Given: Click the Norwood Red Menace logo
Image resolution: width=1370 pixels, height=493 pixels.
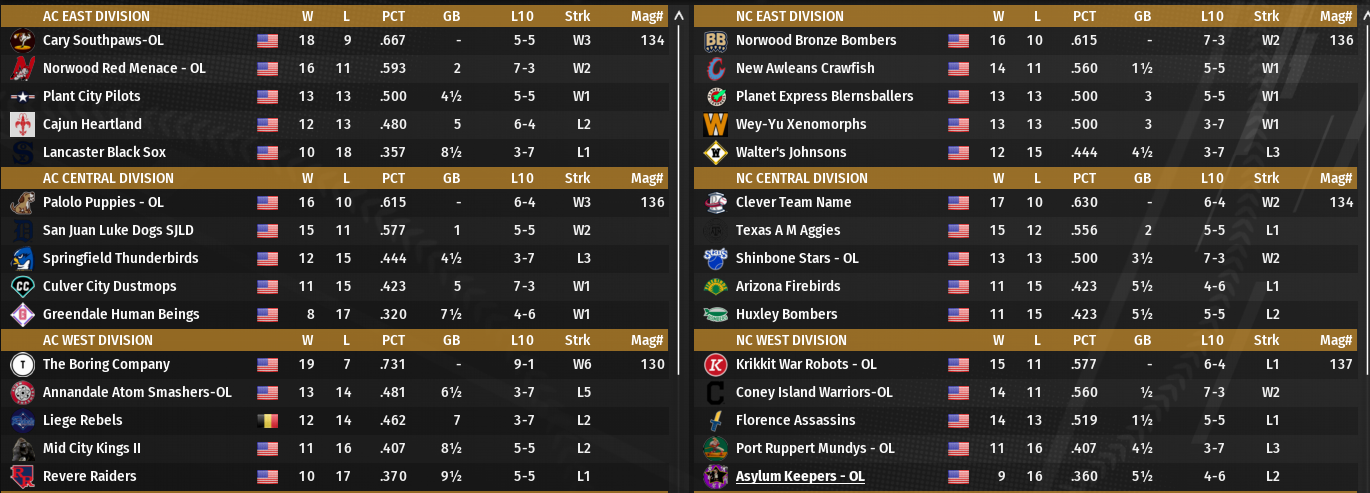Looking at the screenshot, I should coord(22,69).
